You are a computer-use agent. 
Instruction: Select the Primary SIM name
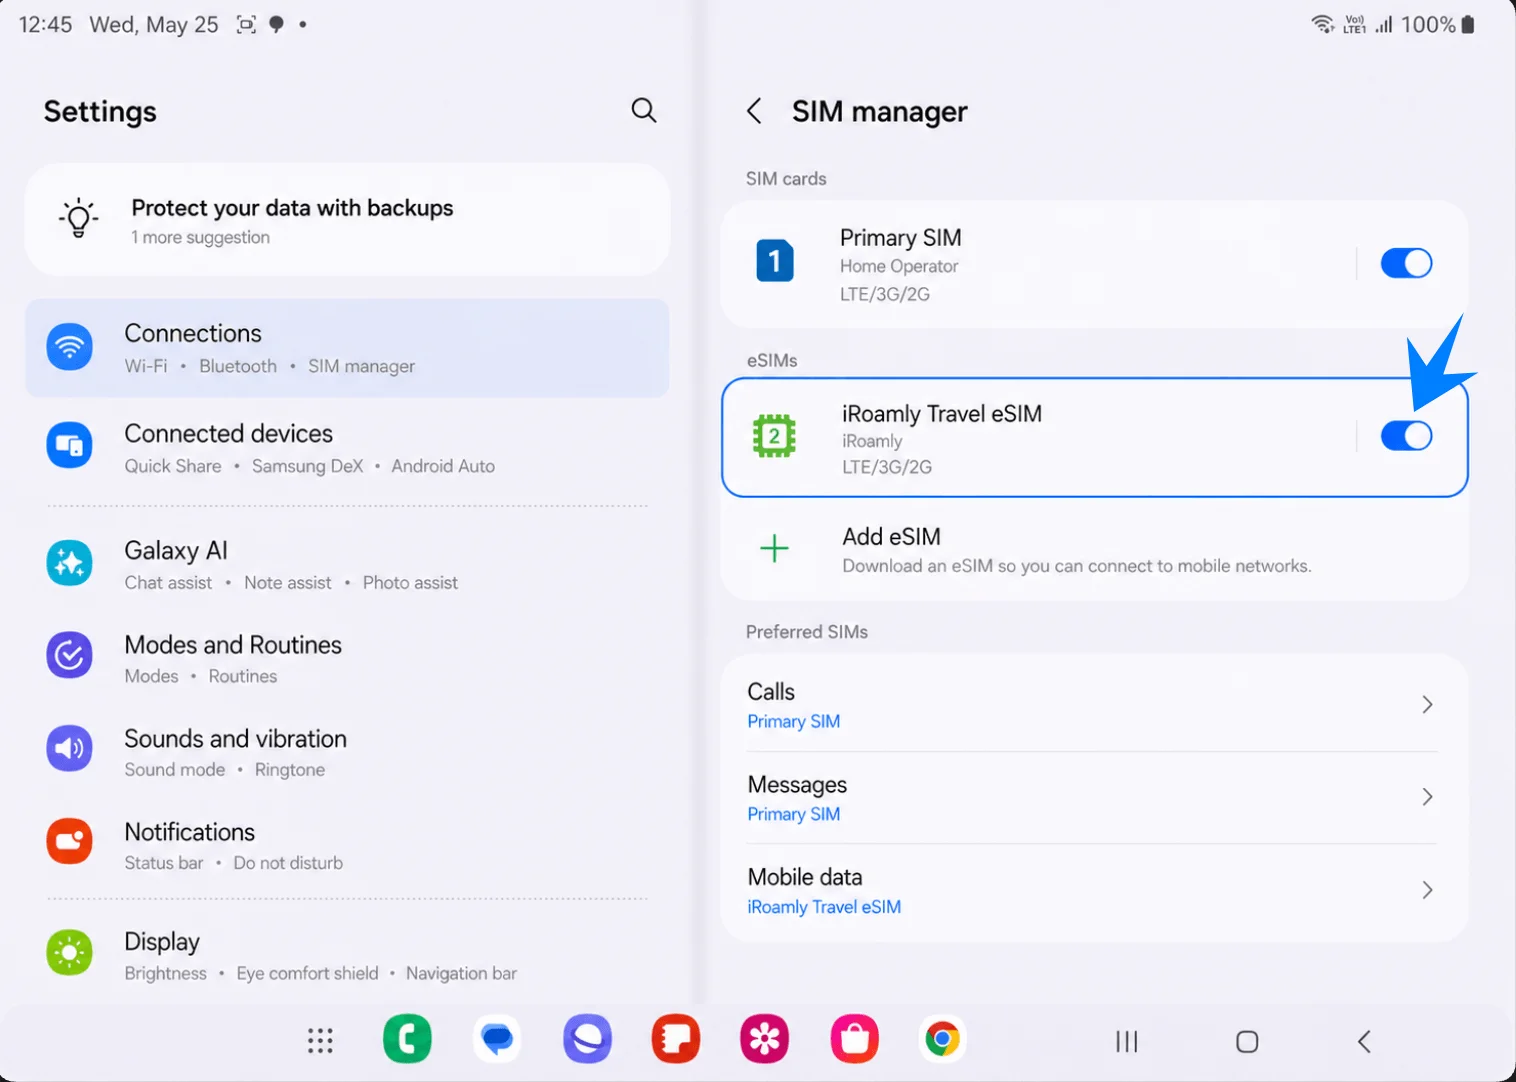pos(900,238)
